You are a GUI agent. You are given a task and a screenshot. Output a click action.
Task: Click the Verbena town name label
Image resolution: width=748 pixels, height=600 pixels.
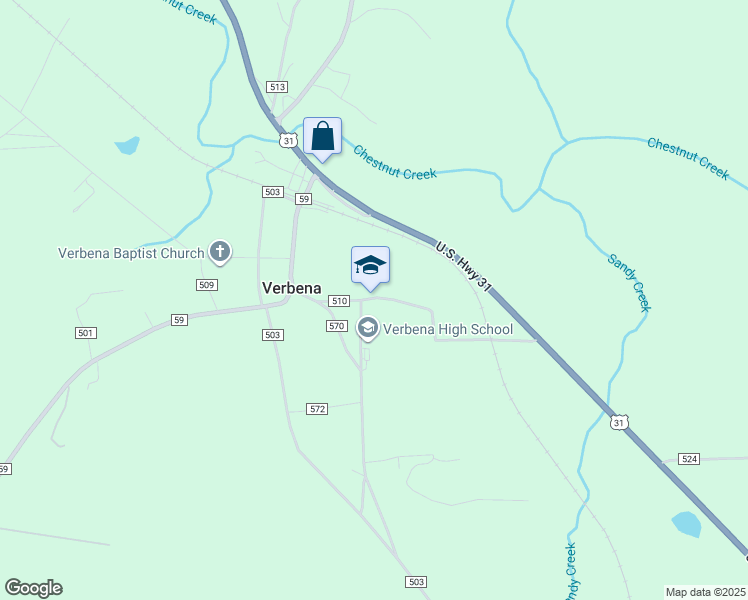[x=291, y=288]
